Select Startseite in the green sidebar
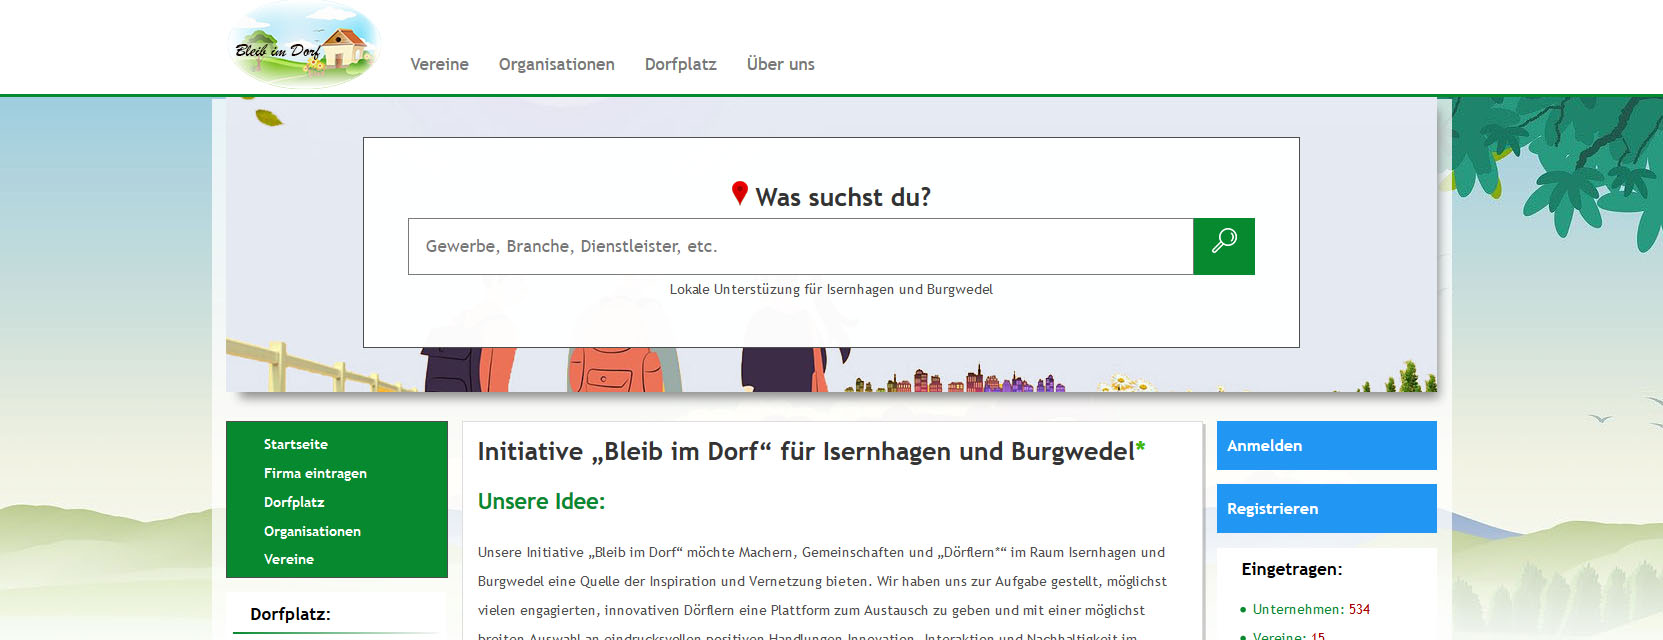 point(296,444)
